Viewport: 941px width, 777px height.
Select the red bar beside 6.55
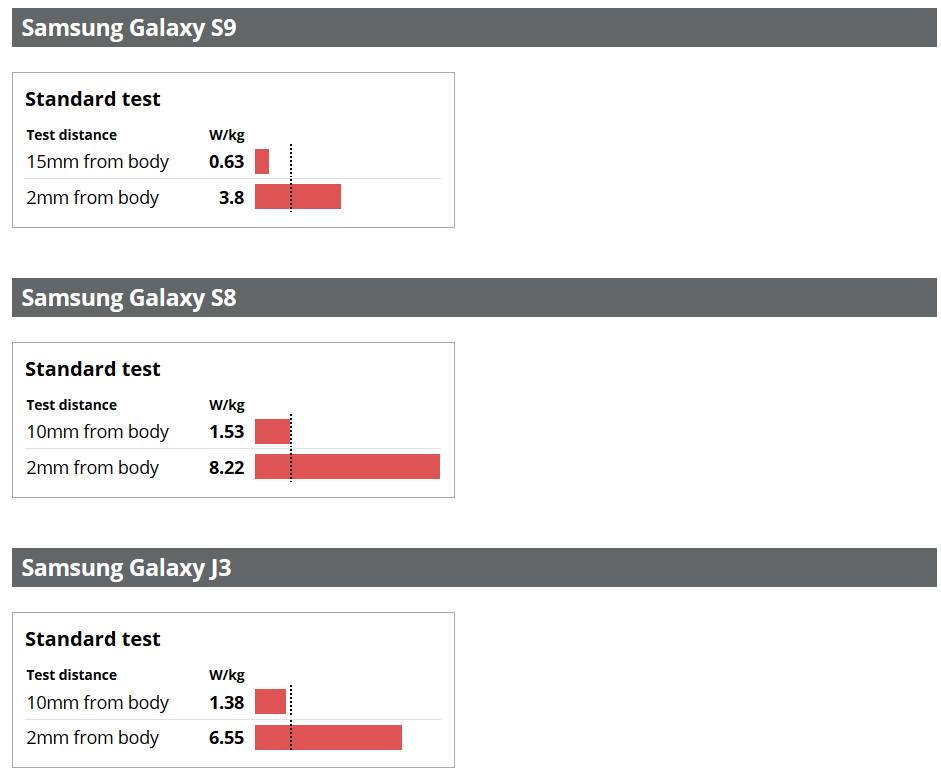tap(328, 738)
